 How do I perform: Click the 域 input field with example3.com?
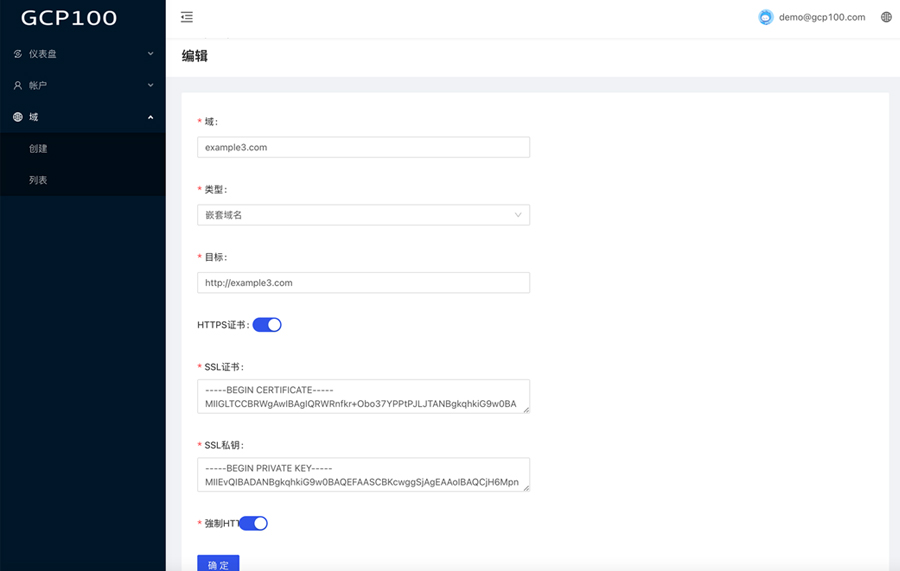coord(363,147)
